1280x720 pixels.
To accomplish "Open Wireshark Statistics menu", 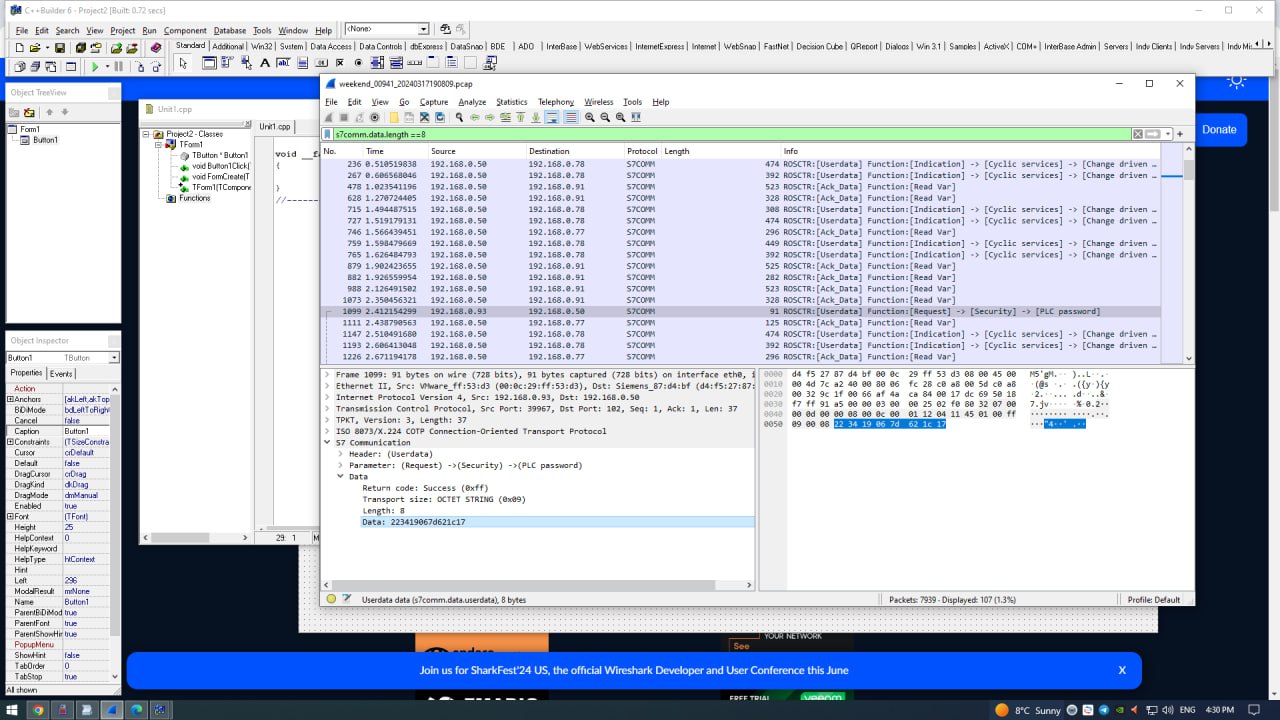I will pyautogui.click(x=511, y=102).
